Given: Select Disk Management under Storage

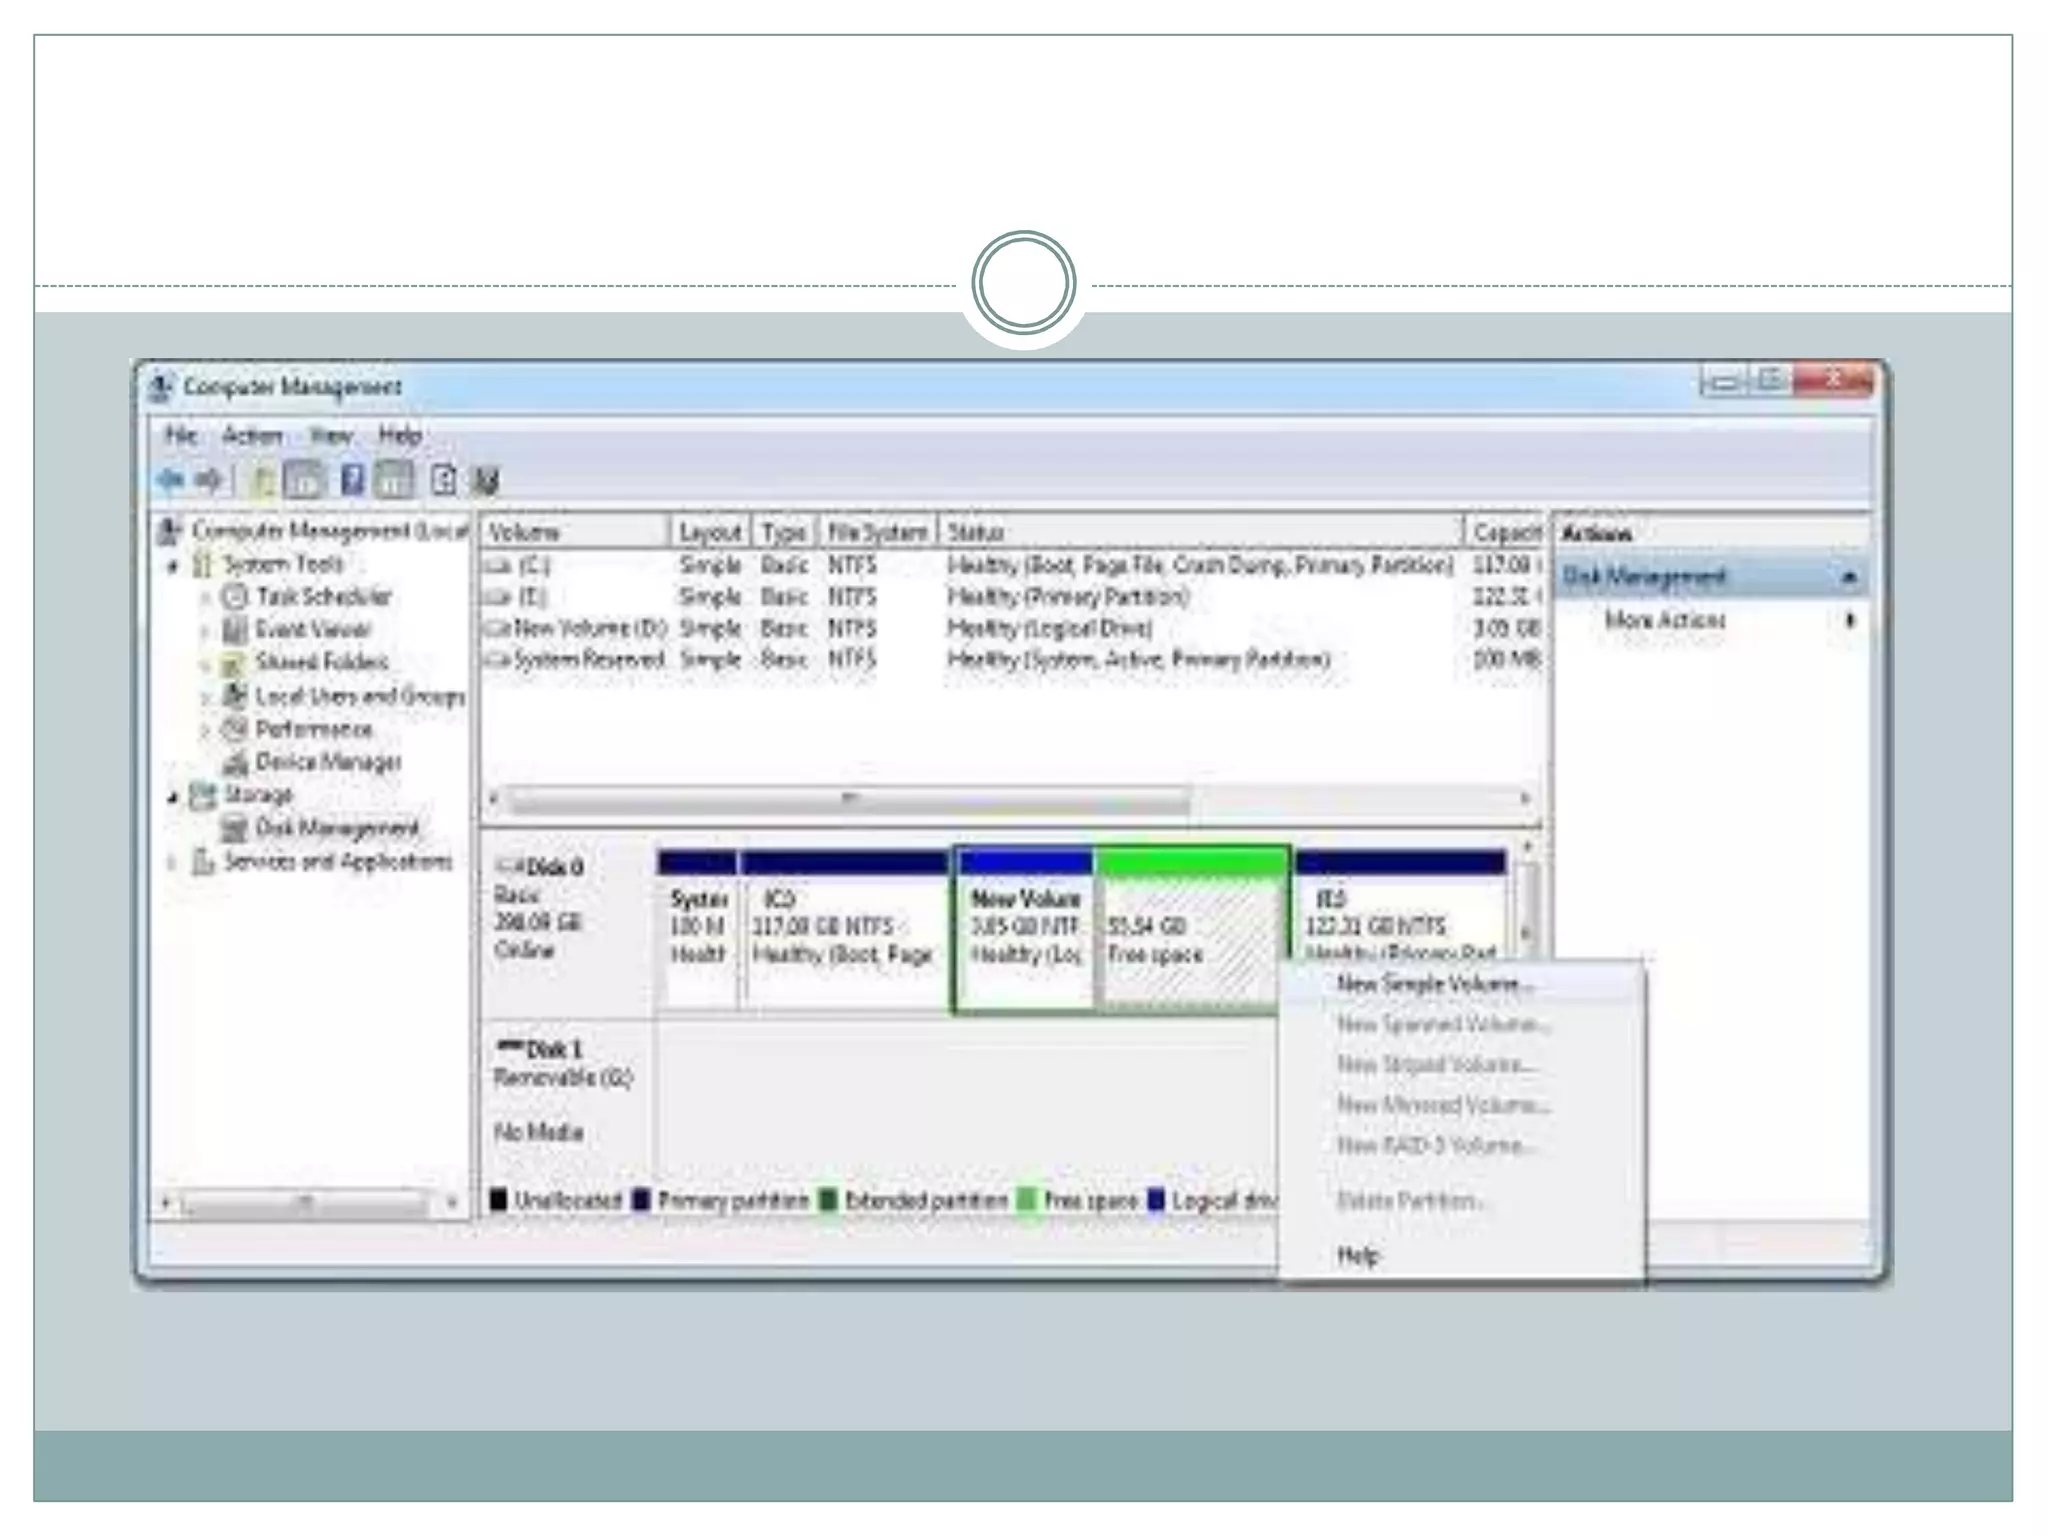Looking at the screenshot, I should (336, 828).
